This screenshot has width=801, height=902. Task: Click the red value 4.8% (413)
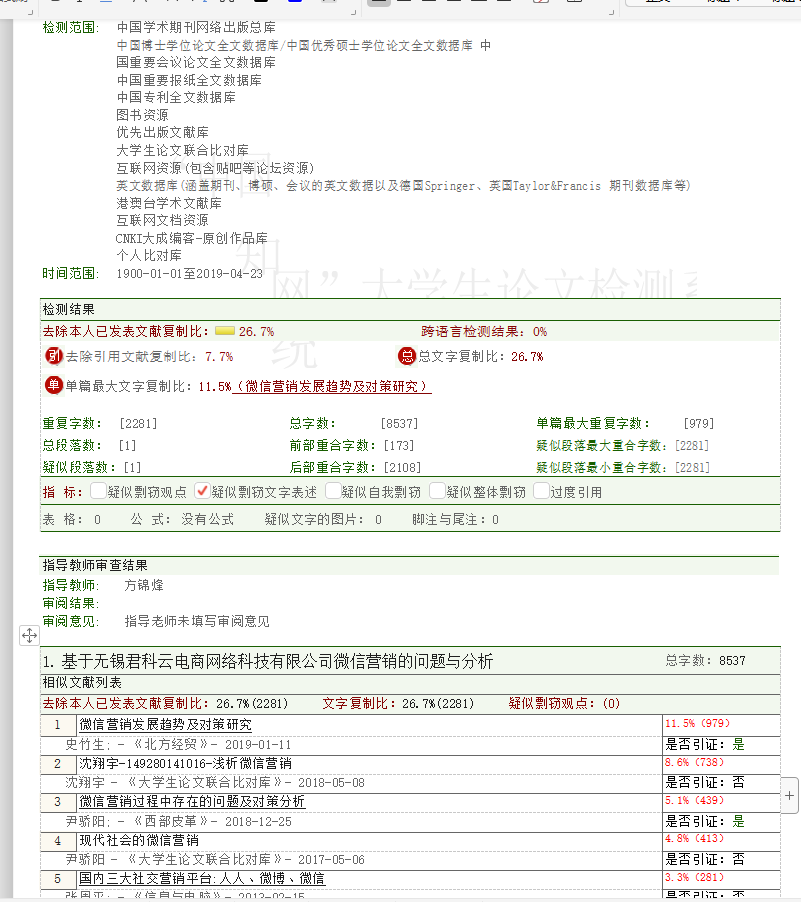pos(695,839)
